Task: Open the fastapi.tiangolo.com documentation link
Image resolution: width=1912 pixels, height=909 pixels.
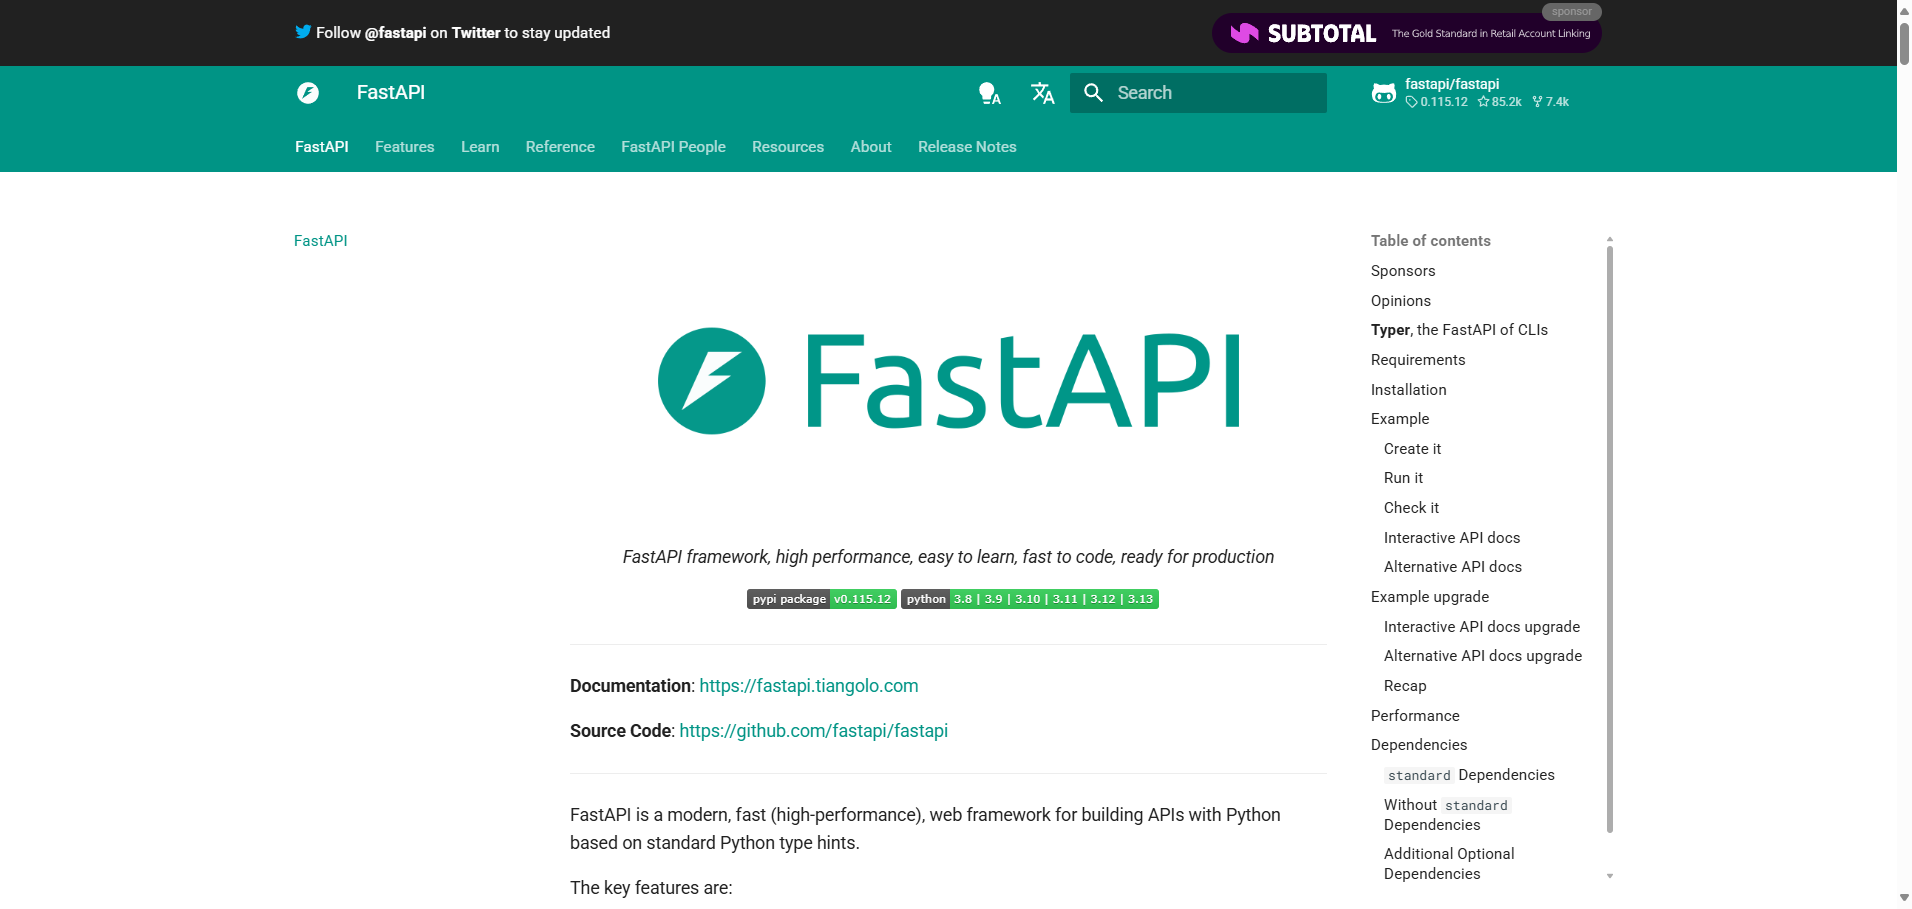Action: tap(809, 686)
